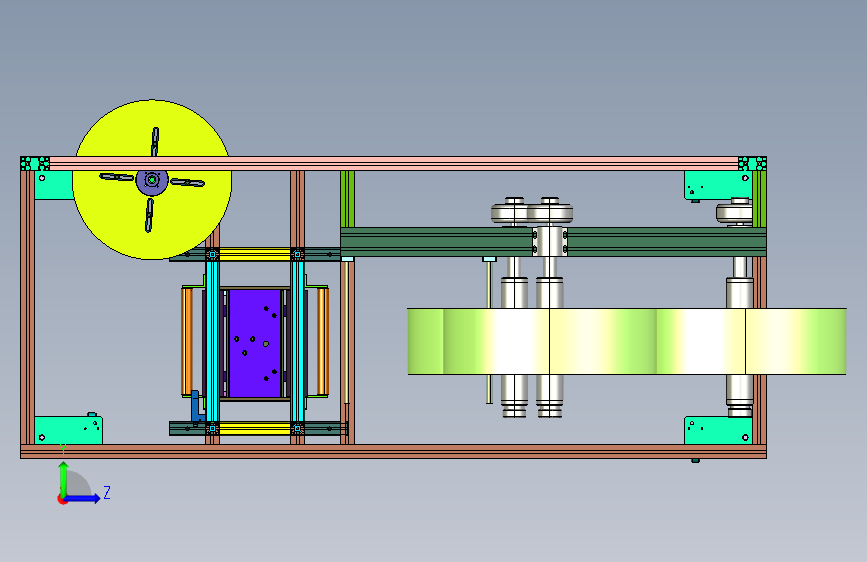Image resolution: width=867 pixels, height=562 pixels.
Task: Select the purple plate with holes
Action: pyautogui.click(x=255, y=343)
